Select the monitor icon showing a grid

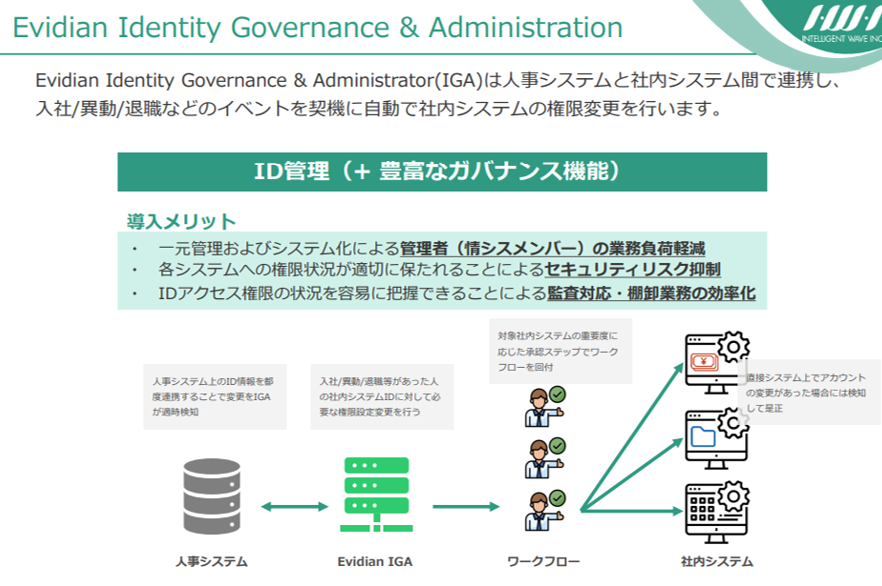(x=717, y=512)
